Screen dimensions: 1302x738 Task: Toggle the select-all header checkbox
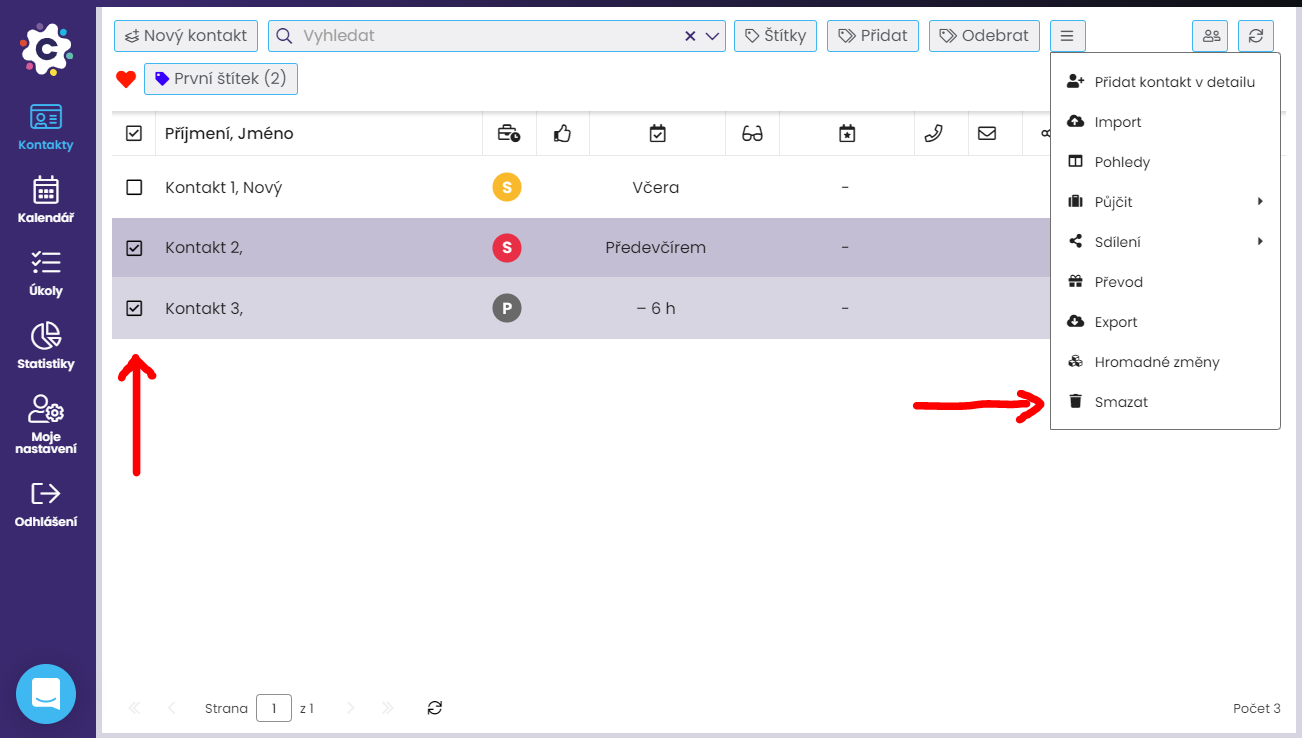click(134, 133)
